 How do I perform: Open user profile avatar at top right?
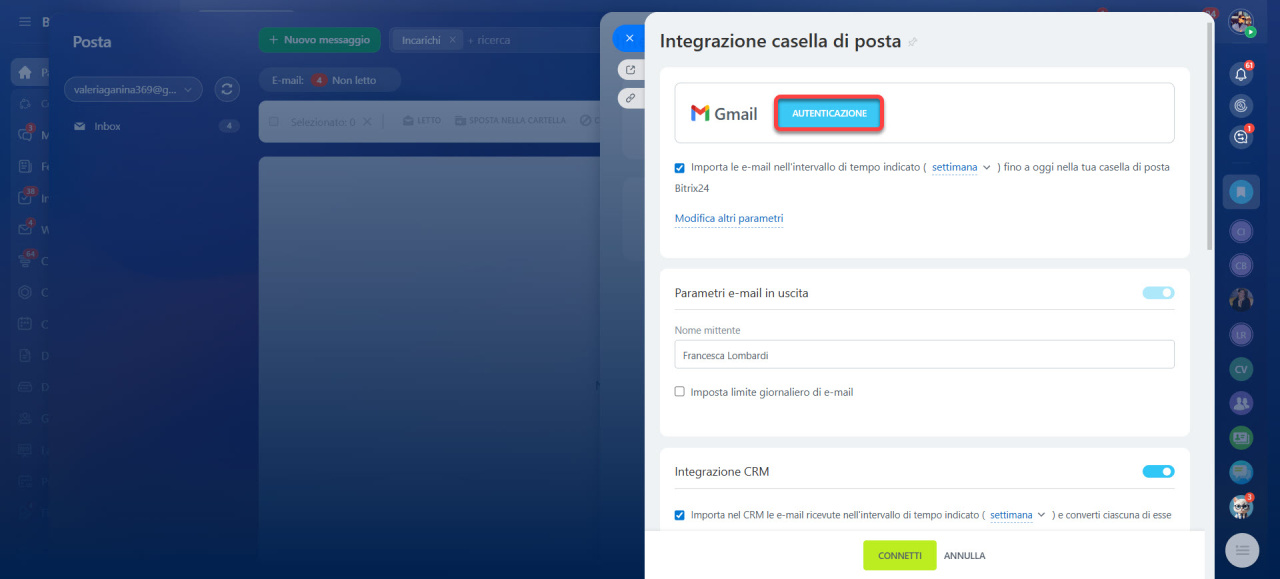[x=1241, y=22]
